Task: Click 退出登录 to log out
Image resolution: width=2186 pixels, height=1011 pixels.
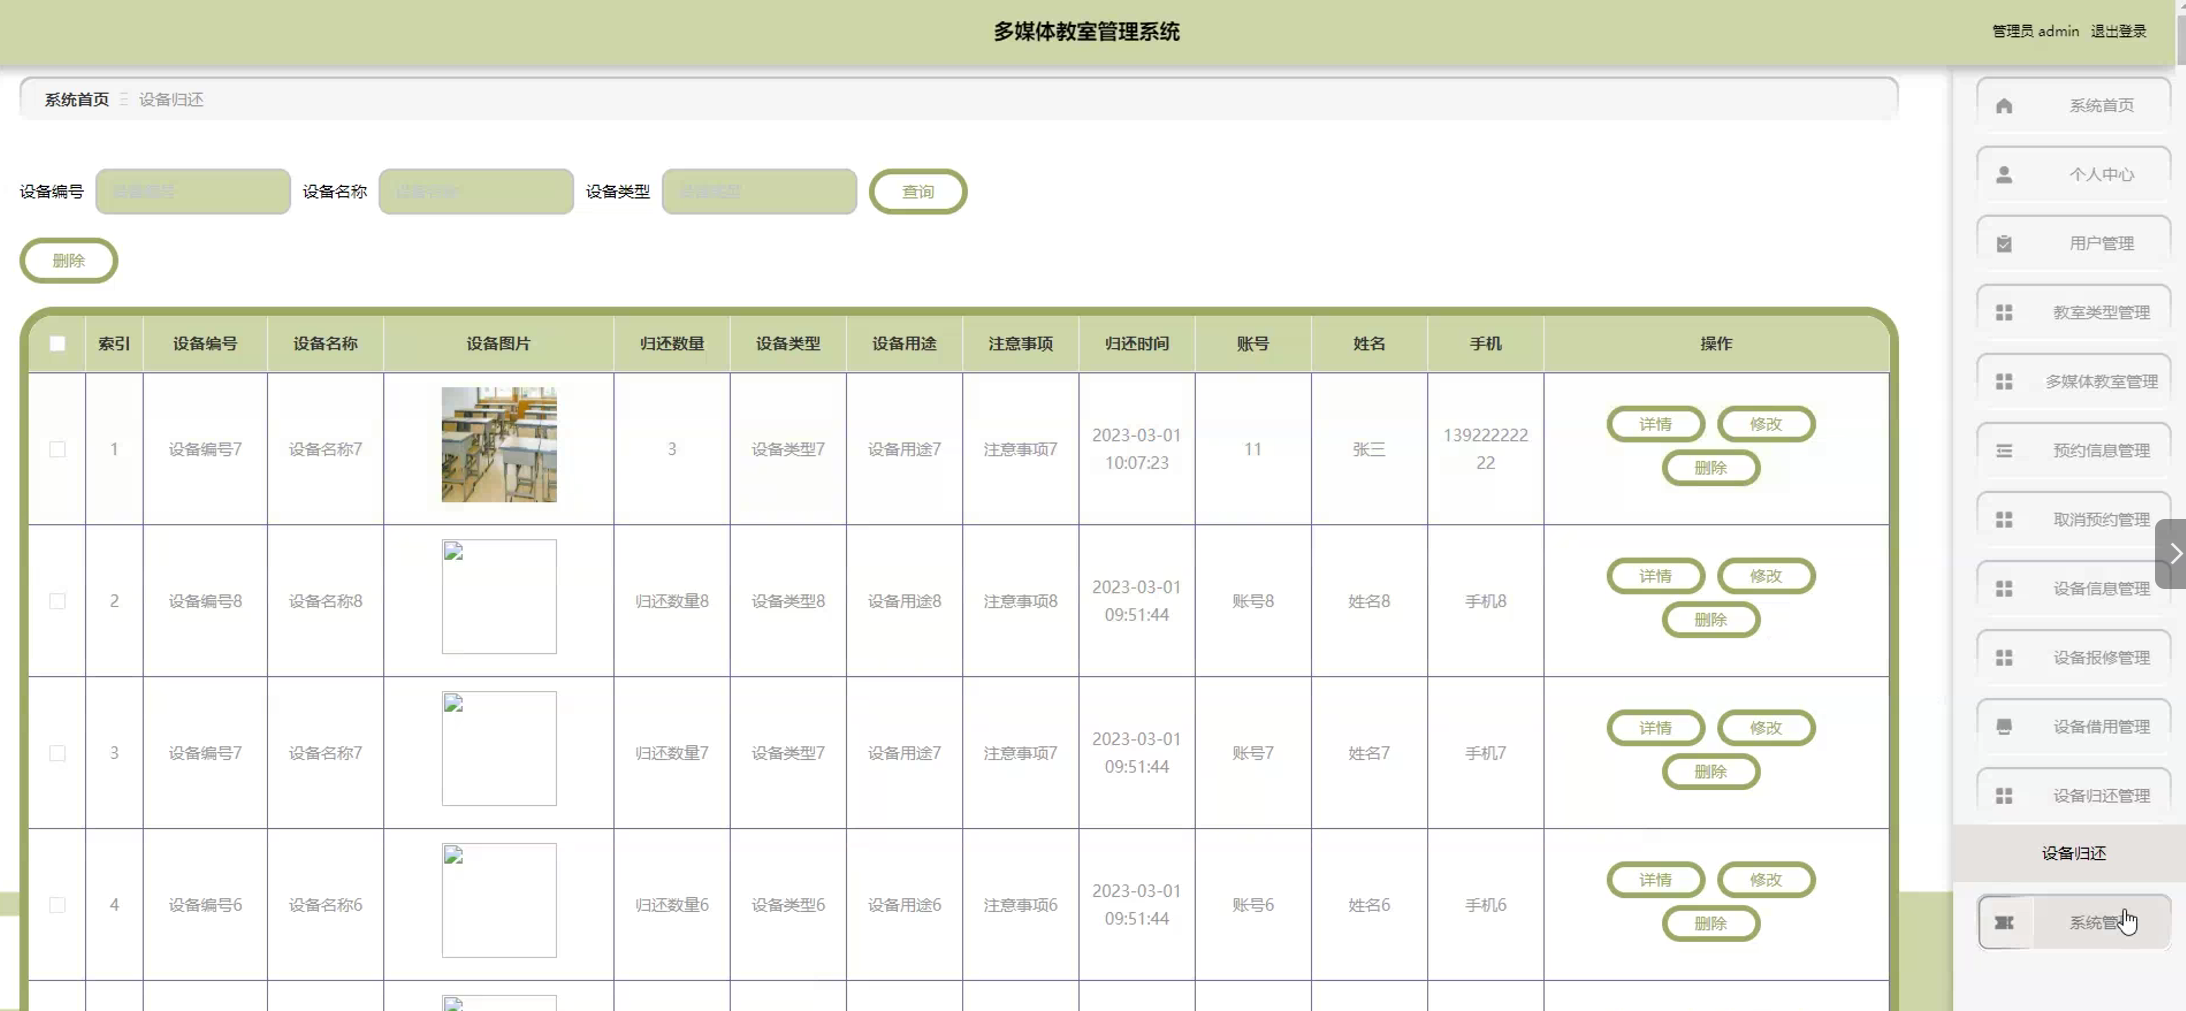Action: coord(2118,31)
